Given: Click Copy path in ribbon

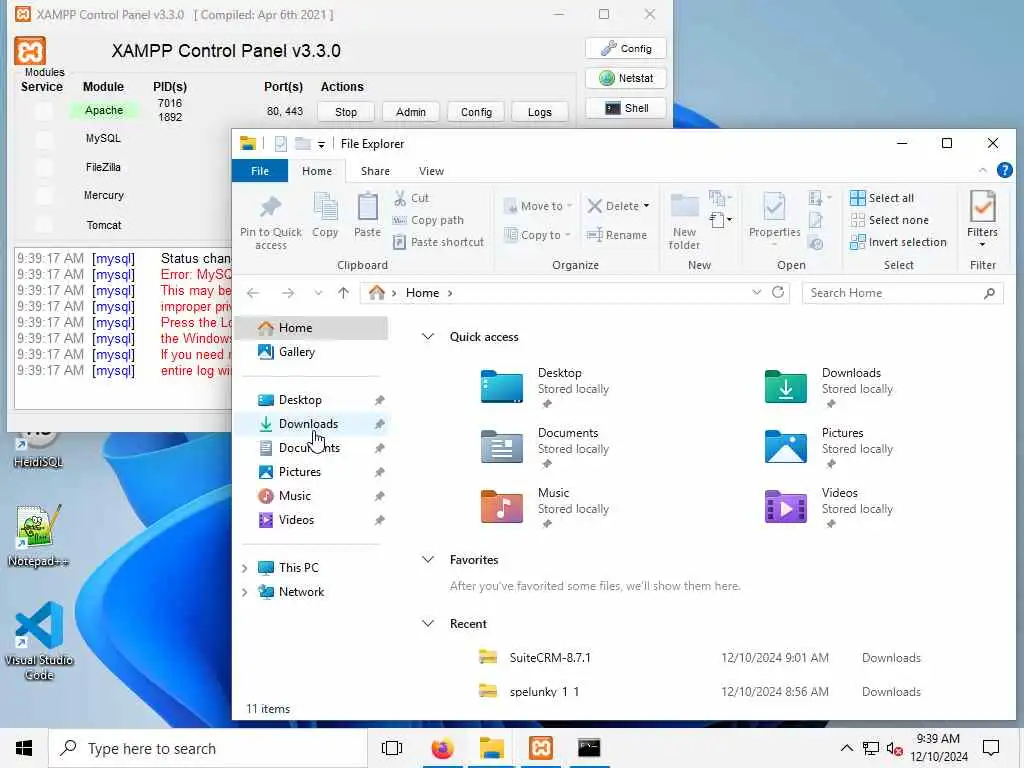Looking at the screenshot, I should [x=428, y=220].
